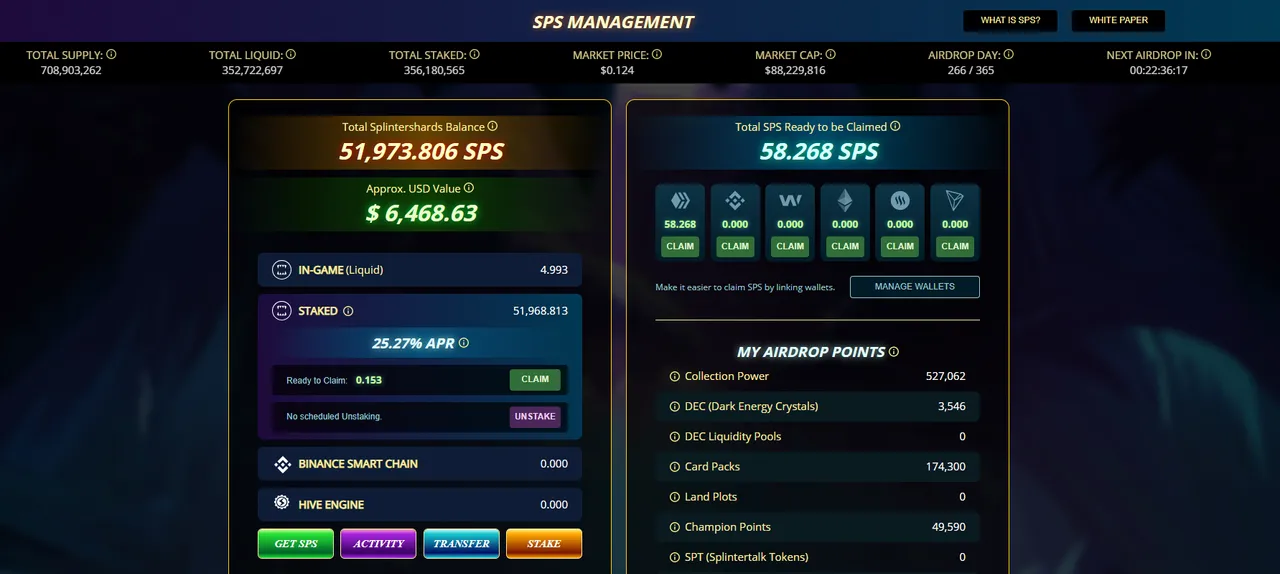Click the Collection Power value 527,062
The height and width of the screenshot is (574, 1280).
point(946,376)
